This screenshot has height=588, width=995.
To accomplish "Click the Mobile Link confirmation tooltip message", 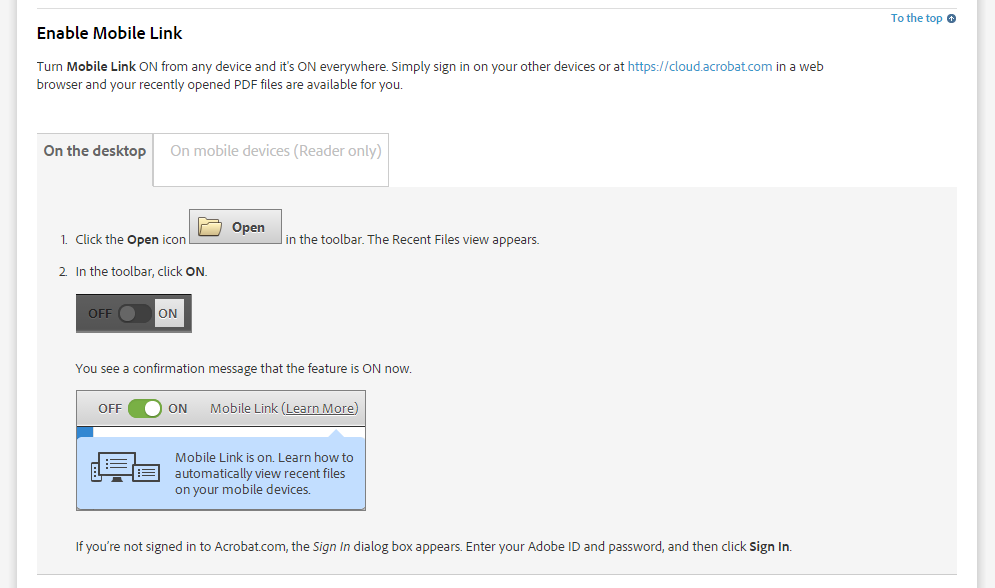I will tap(266, 473).
